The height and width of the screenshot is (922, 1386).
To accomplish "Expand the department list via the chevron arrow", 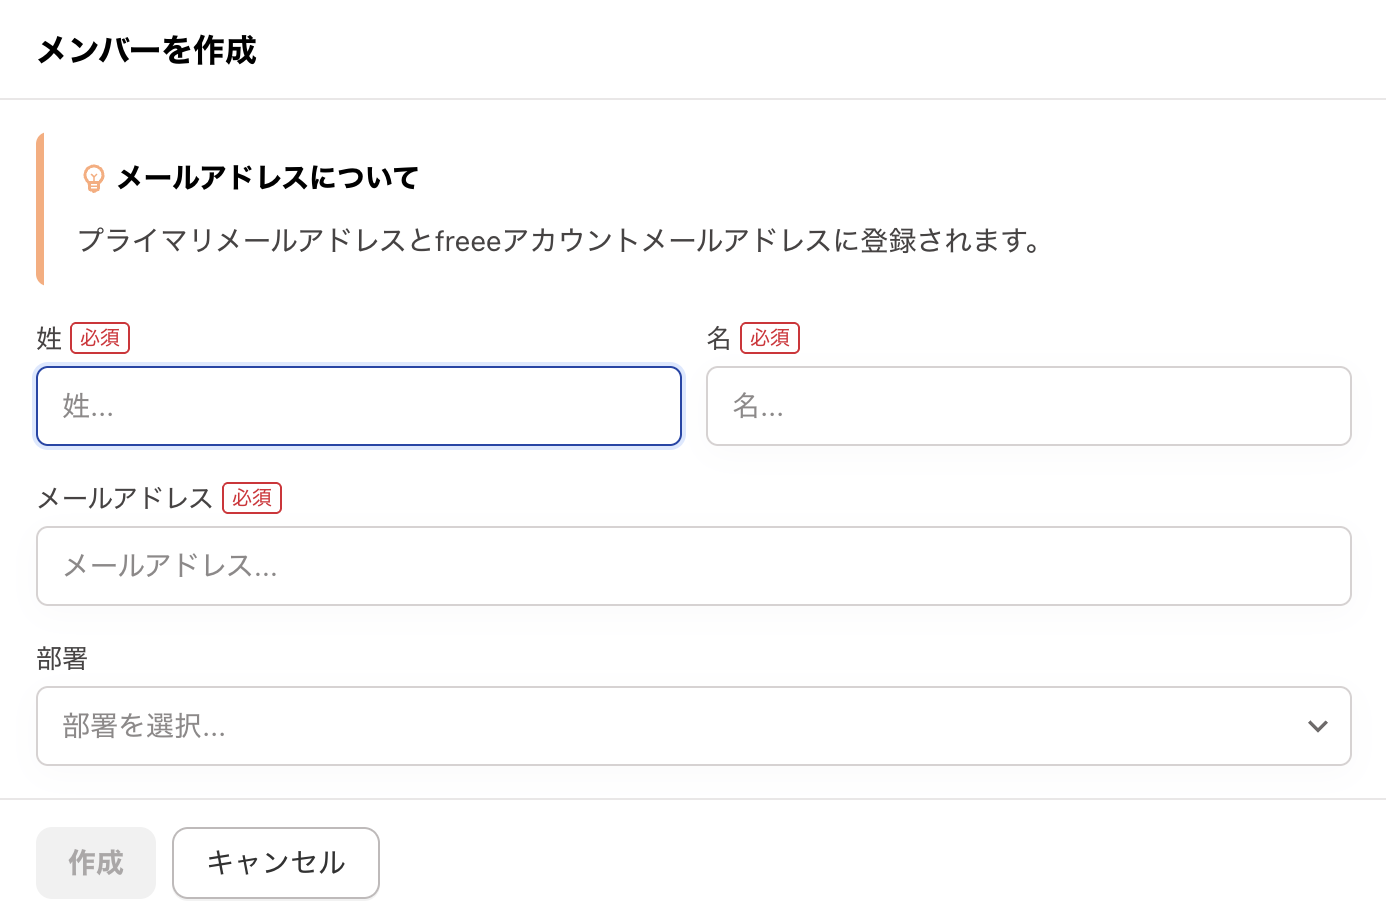I will (x=1317, y=726).
